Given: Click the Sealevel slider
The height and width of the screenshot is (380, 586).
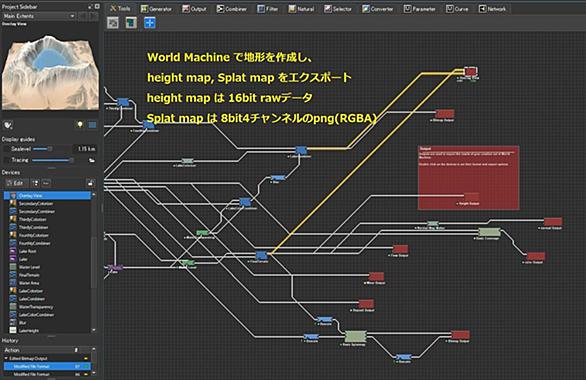Looking at the screenshot, I should tap(42, 149).
